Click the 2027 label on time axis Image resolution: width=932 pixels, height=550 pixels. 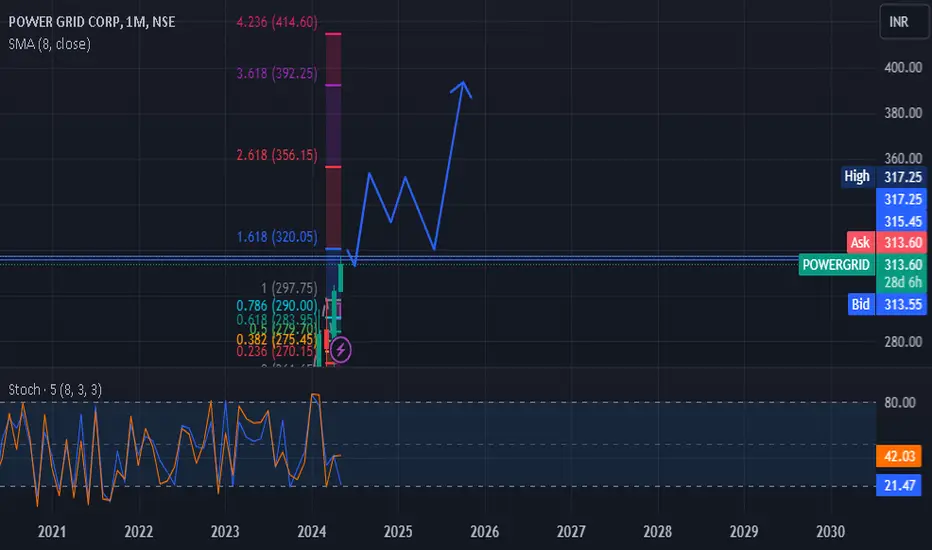(571, 532)
